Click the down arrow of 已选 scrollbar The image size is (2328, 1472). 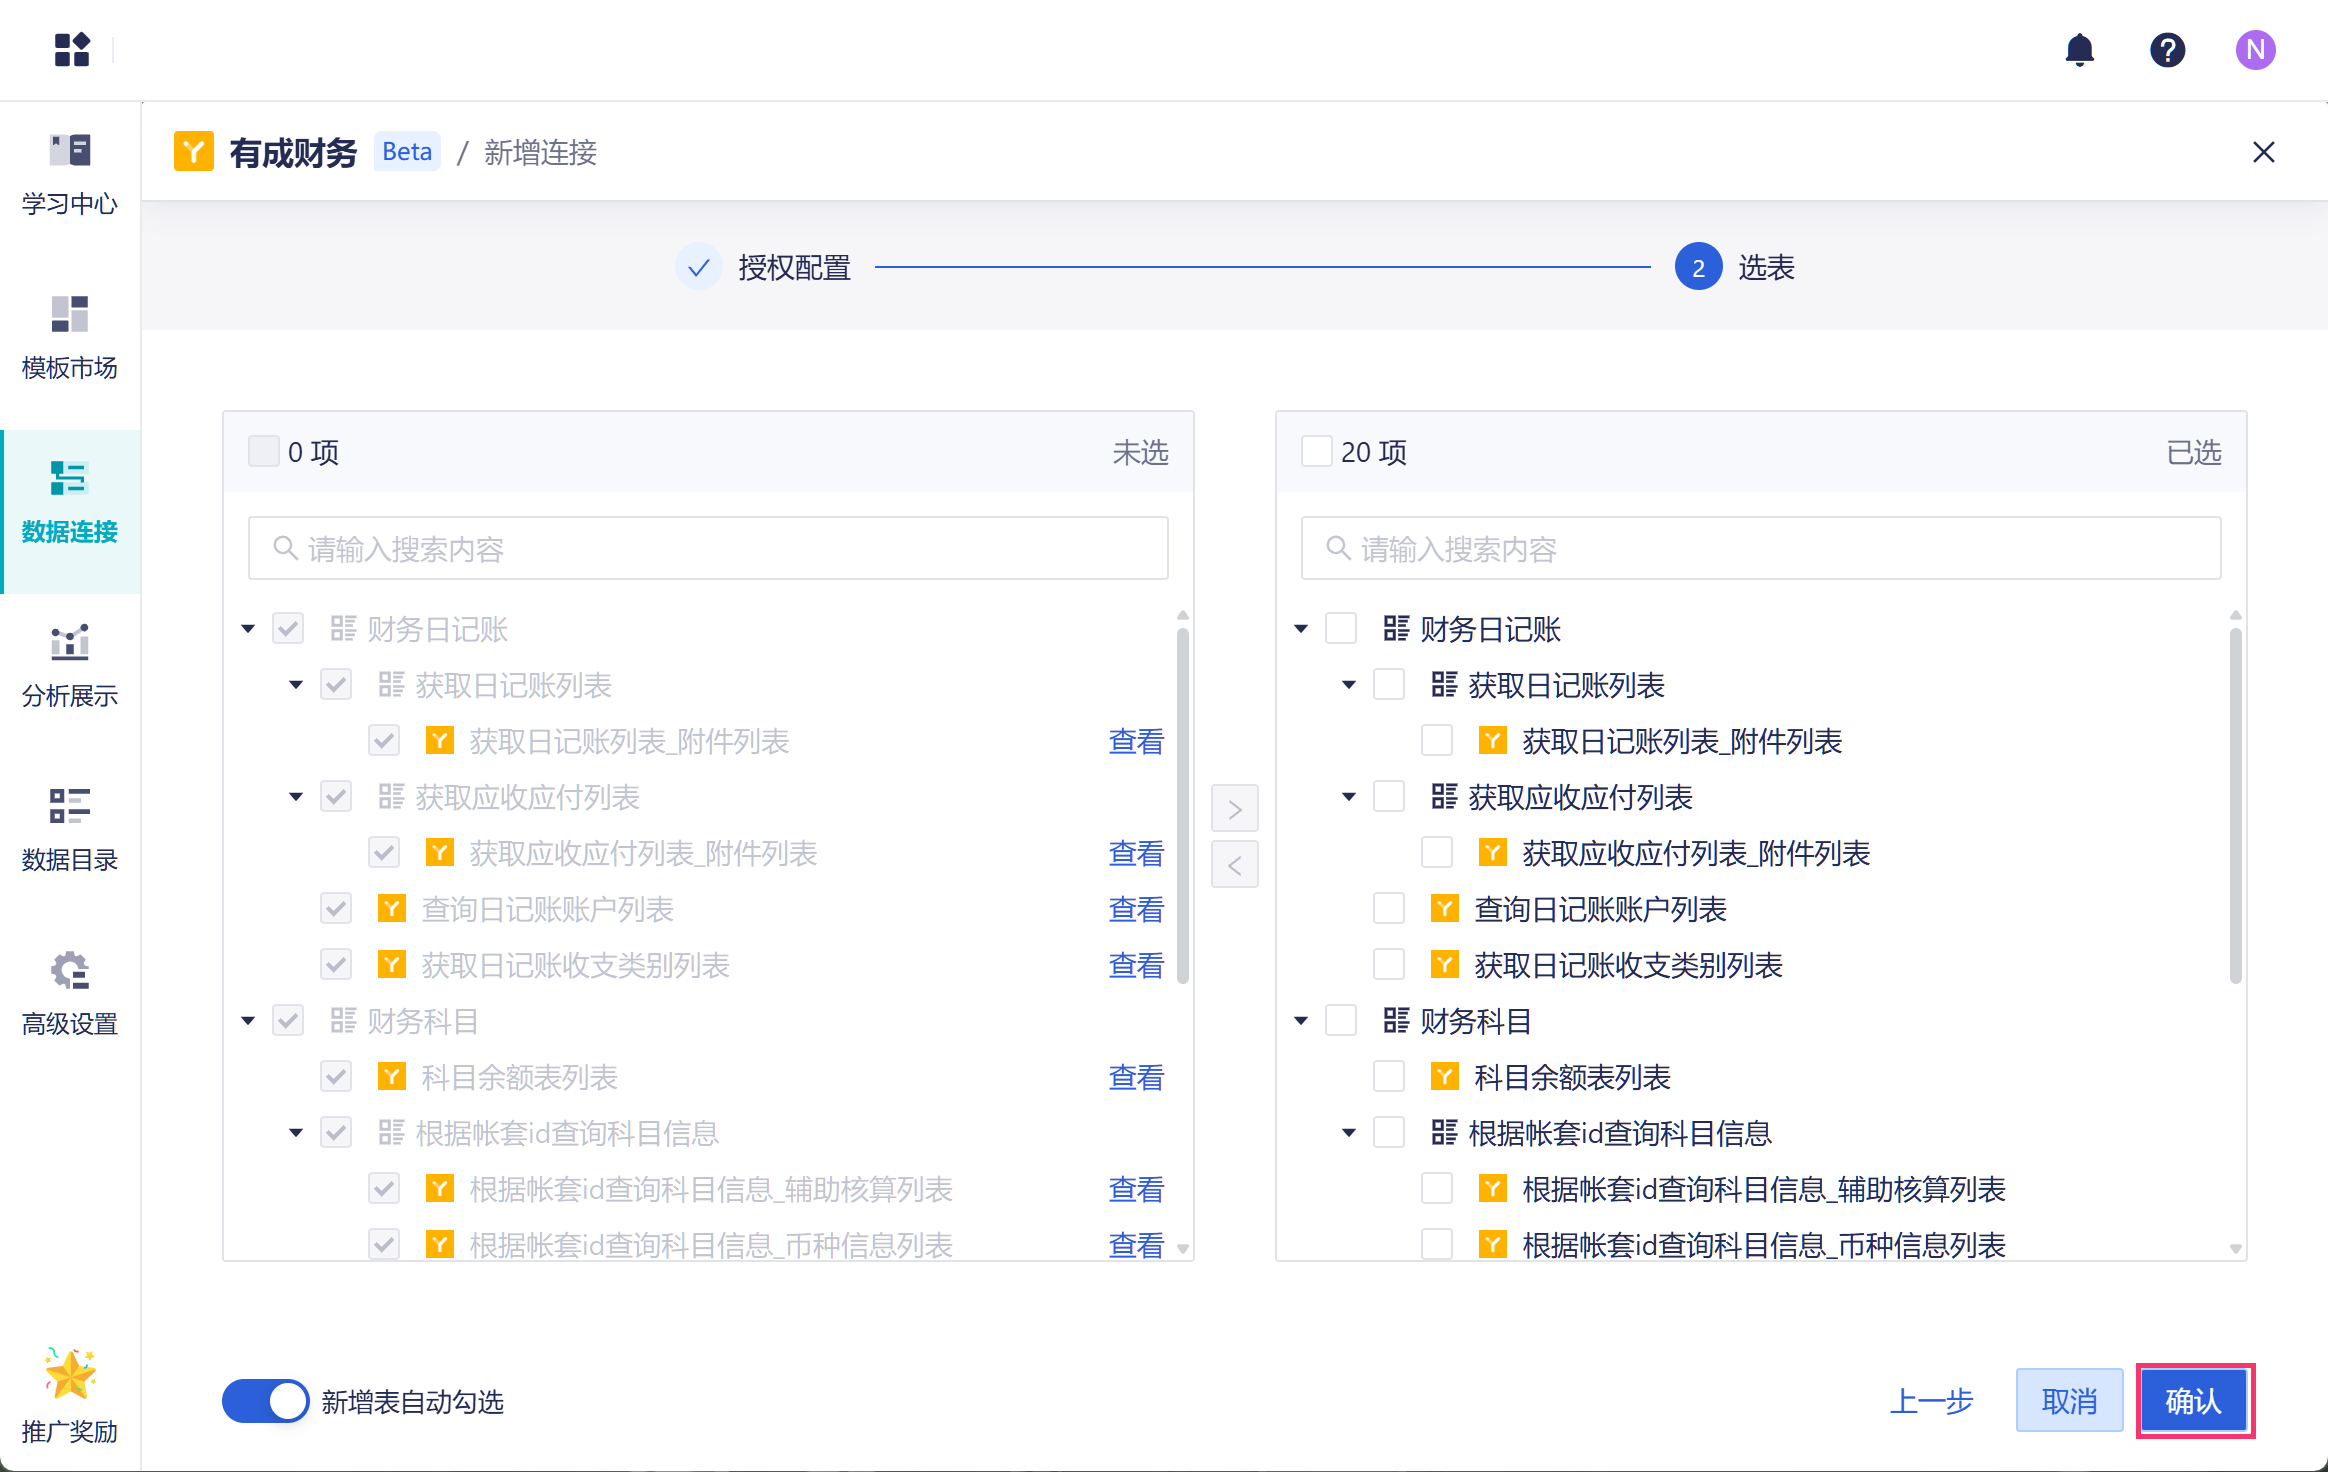pos(2236,1249)
